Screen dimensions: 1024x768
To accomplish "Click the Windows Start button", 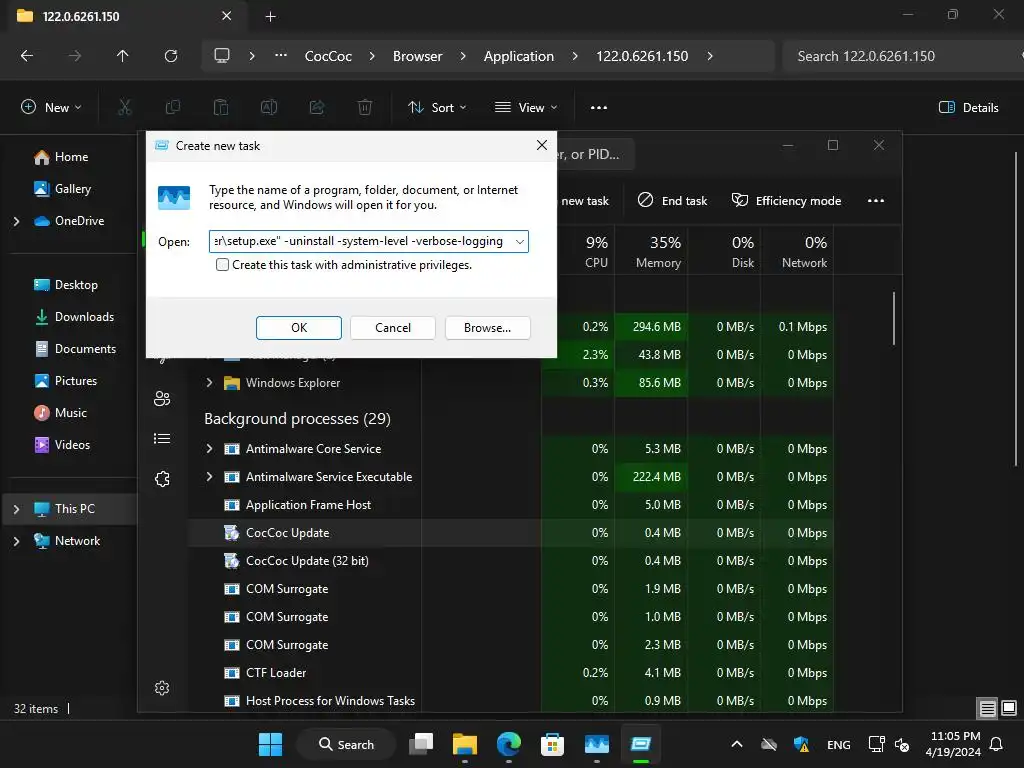I will point(270,744).
